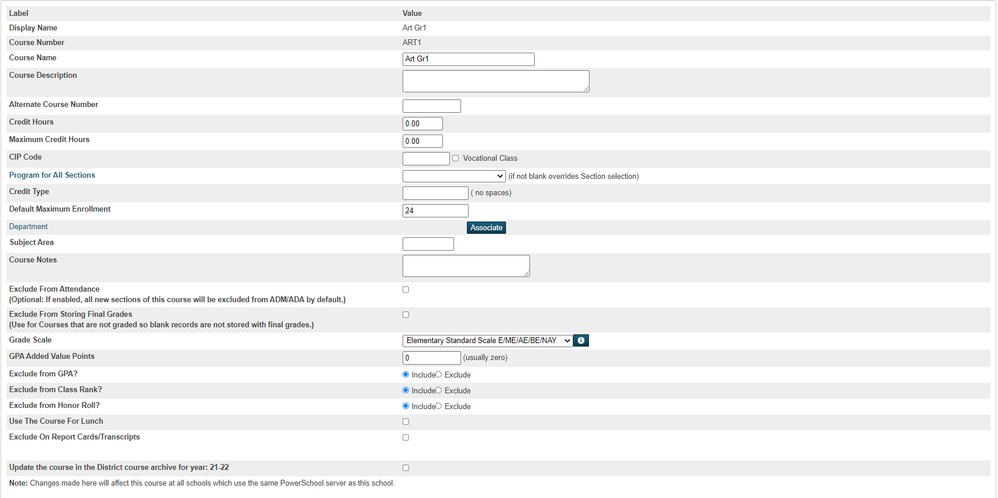The image size is (998, 498).
Task: Focus the Course Description text area
Action: (495, 81)
